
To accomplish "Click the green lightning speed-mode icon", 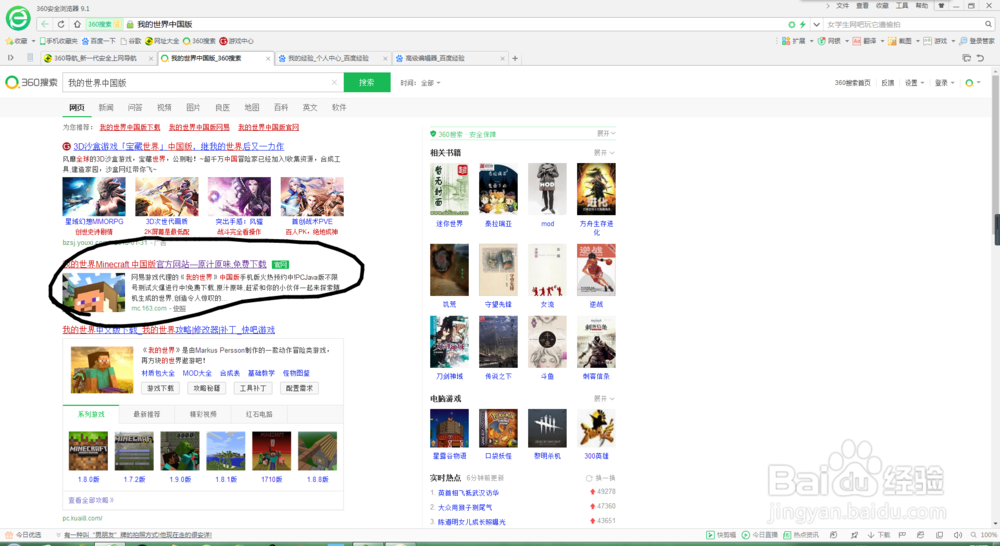I will (x=802, y=24).
